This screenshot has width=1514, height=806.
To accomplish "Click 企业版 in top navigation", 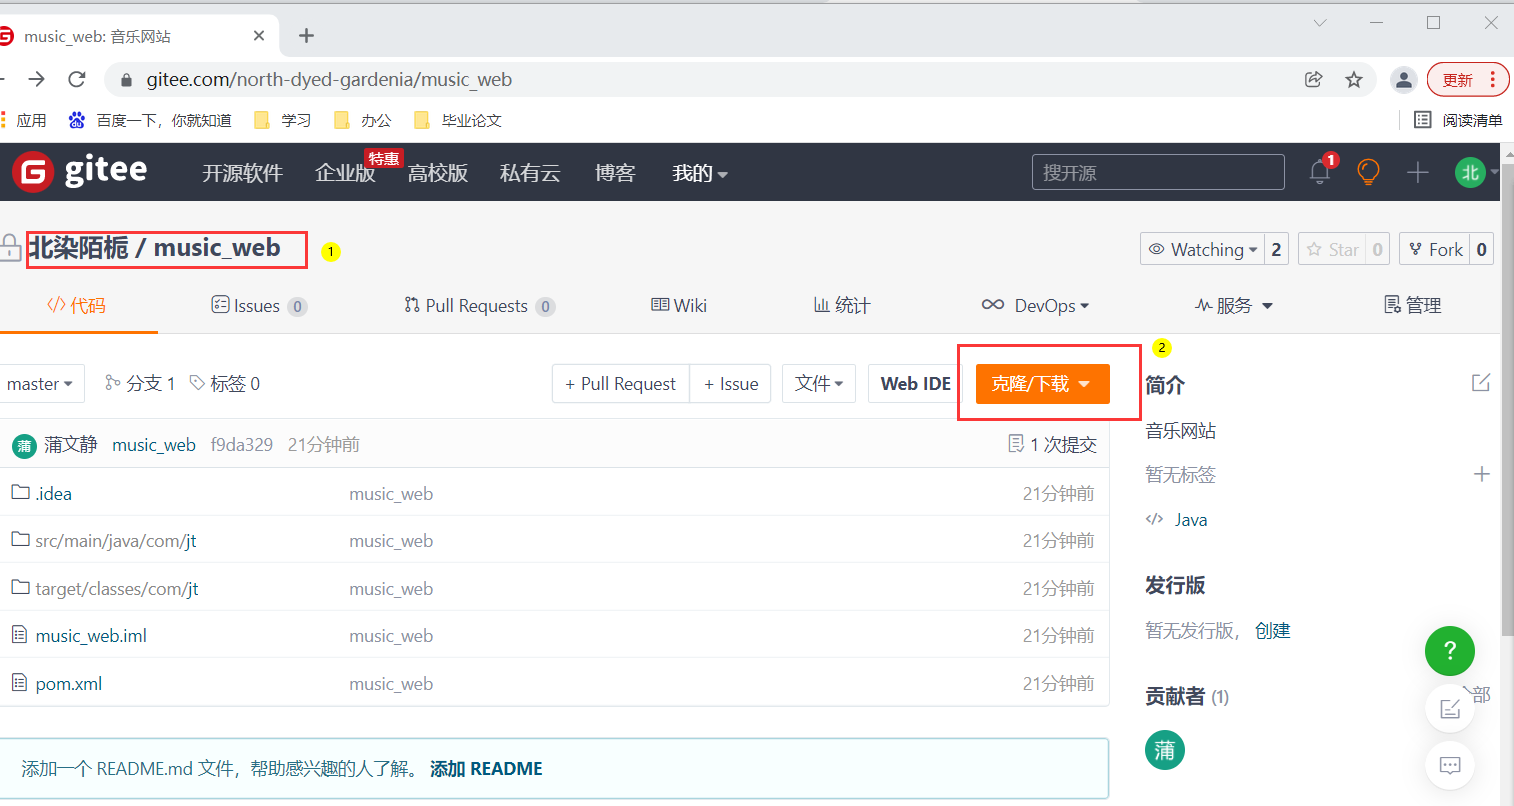I will point(345,173).
